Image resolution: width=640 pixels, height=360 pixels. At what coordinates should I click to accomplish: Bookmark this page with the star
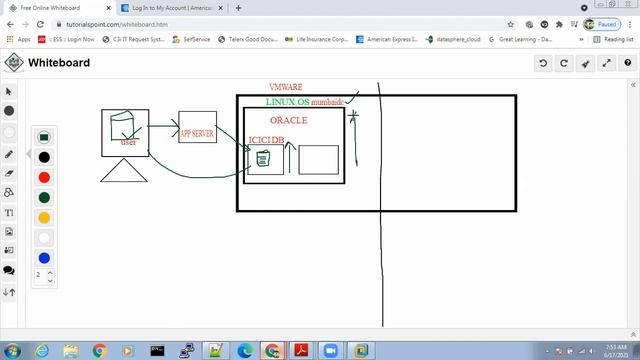tap(511, 24)
